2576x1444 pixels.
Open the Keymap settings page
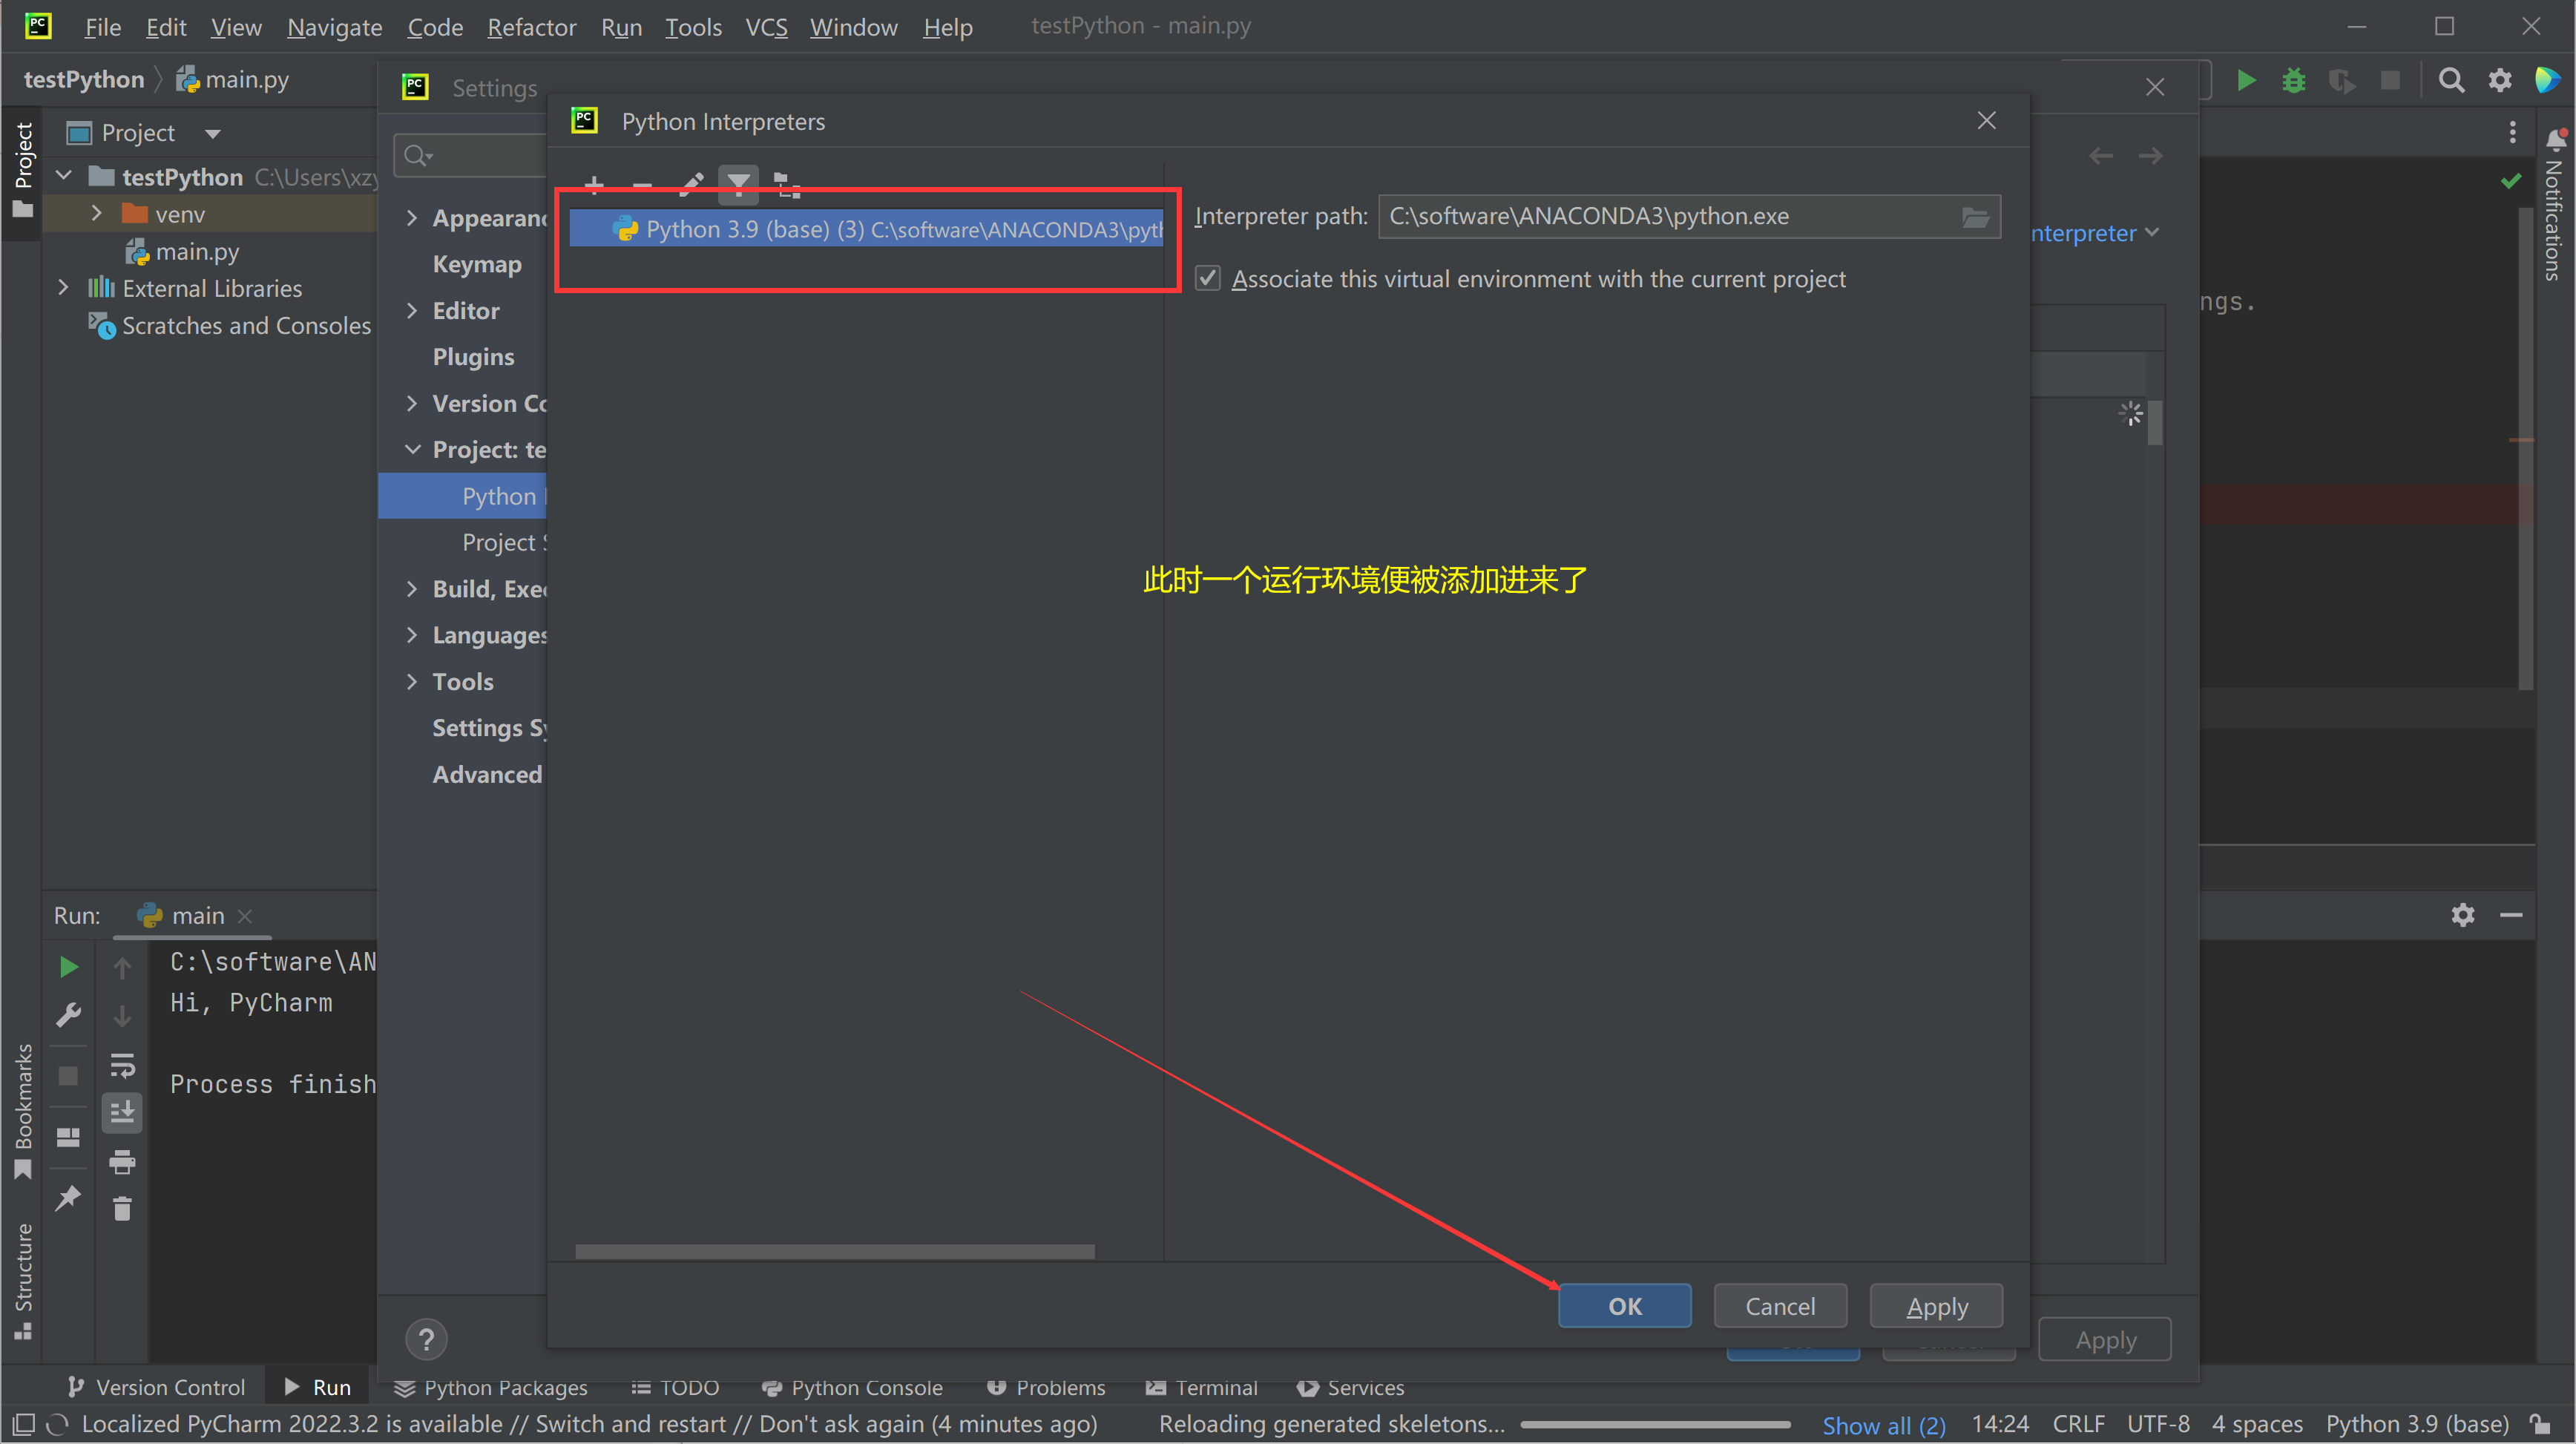tap(477, 264)
